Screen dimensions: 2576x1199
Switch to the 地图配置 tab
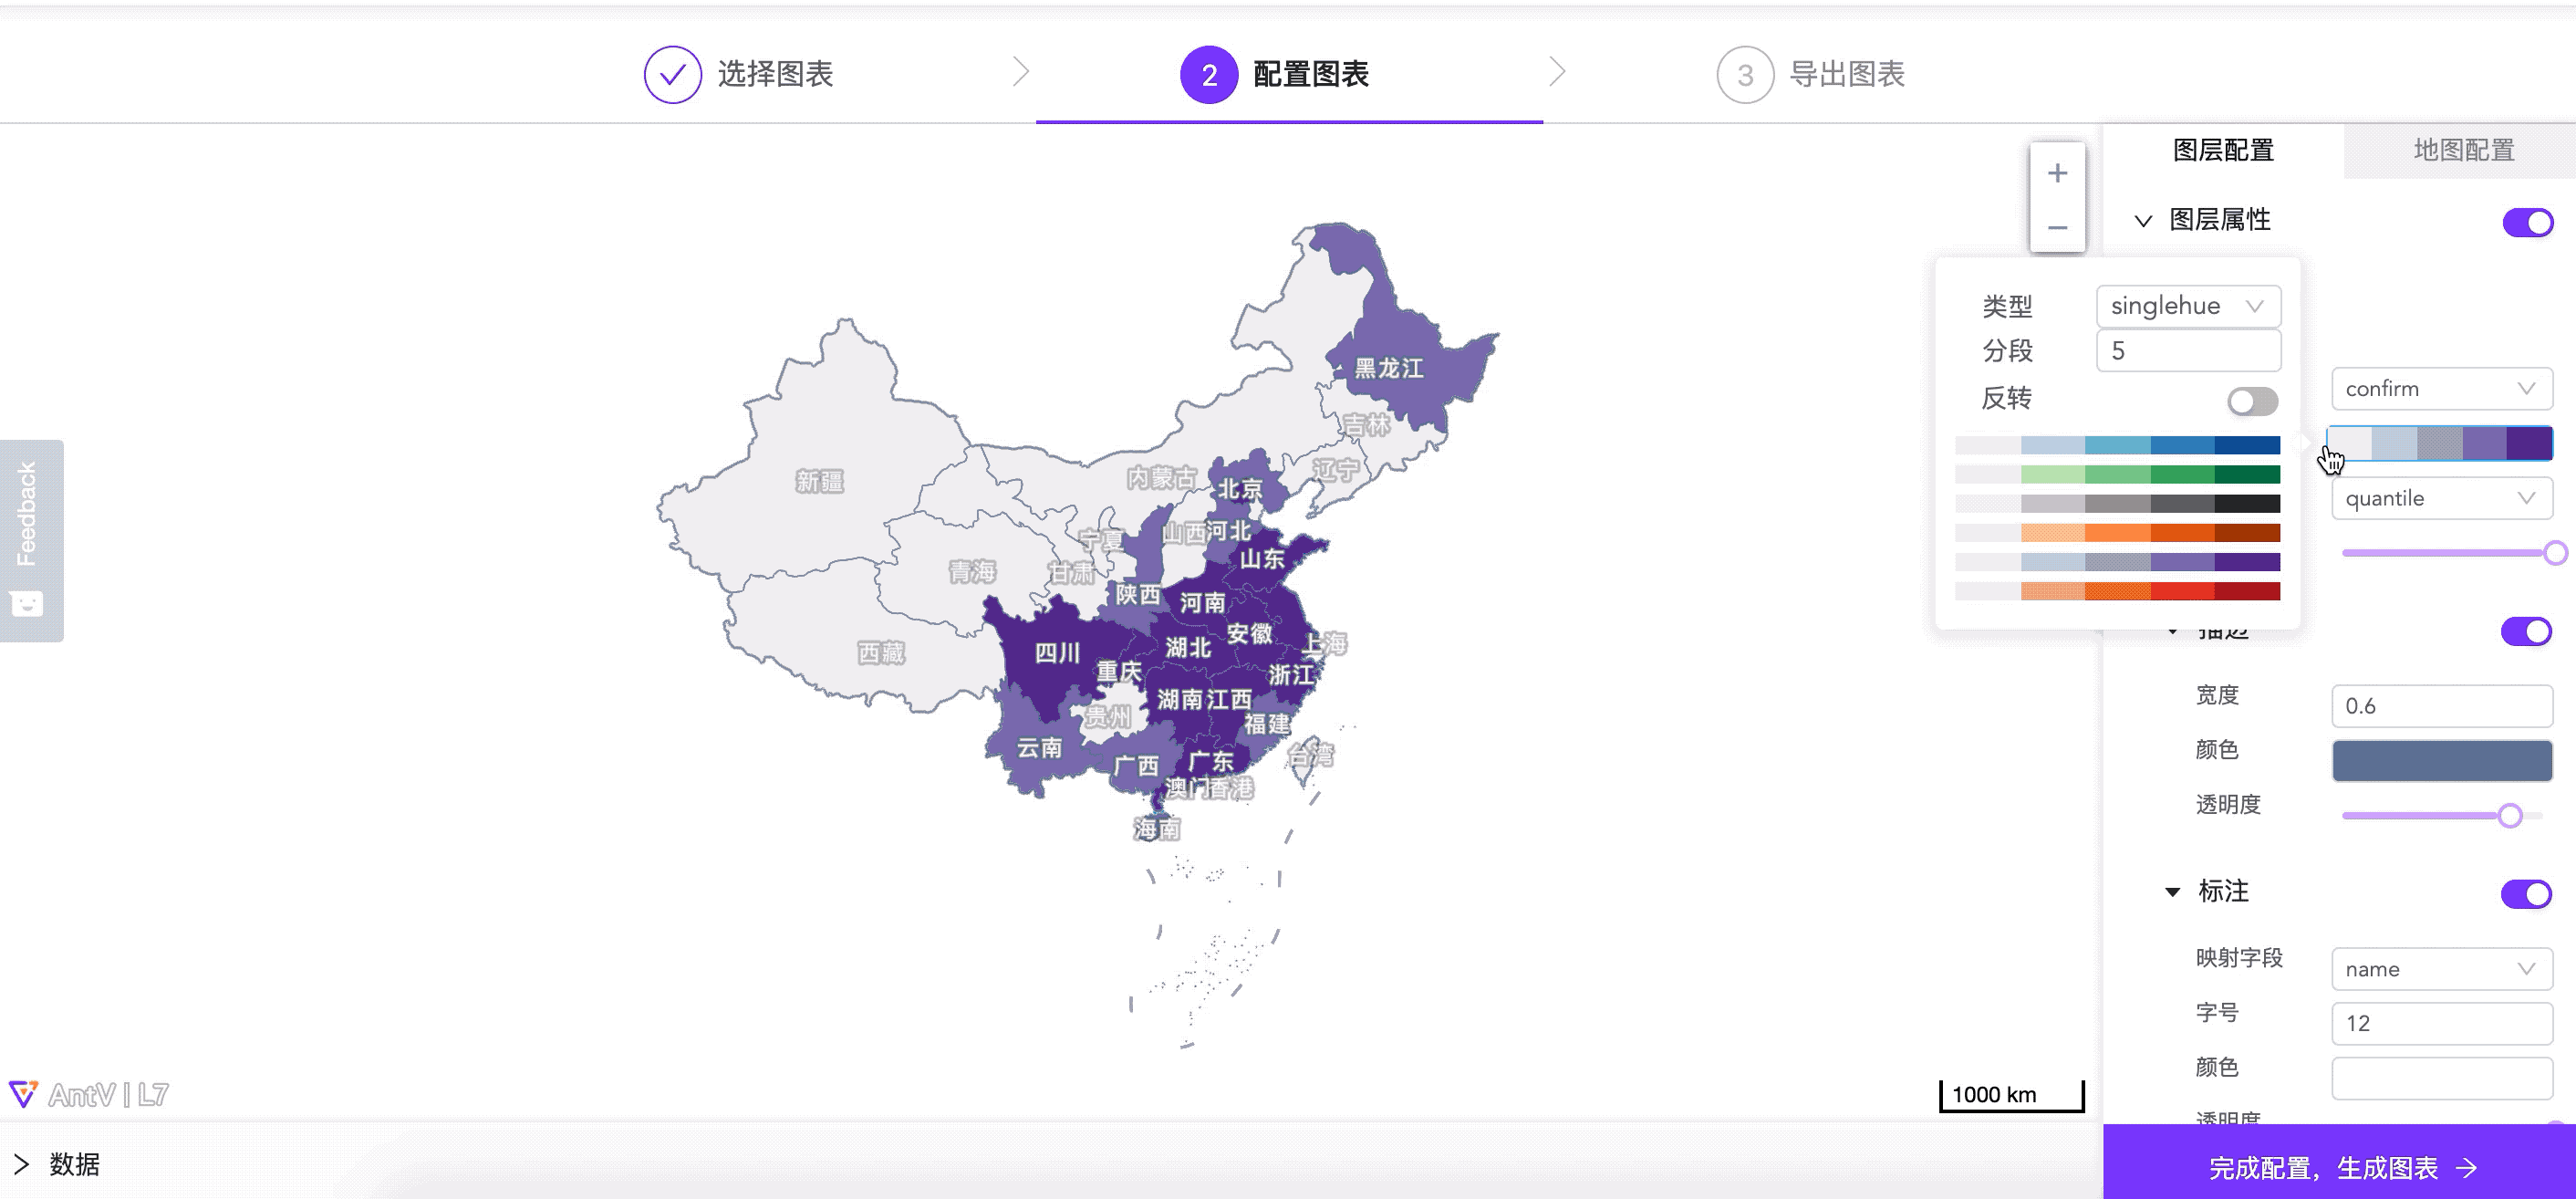point(2462,150)
